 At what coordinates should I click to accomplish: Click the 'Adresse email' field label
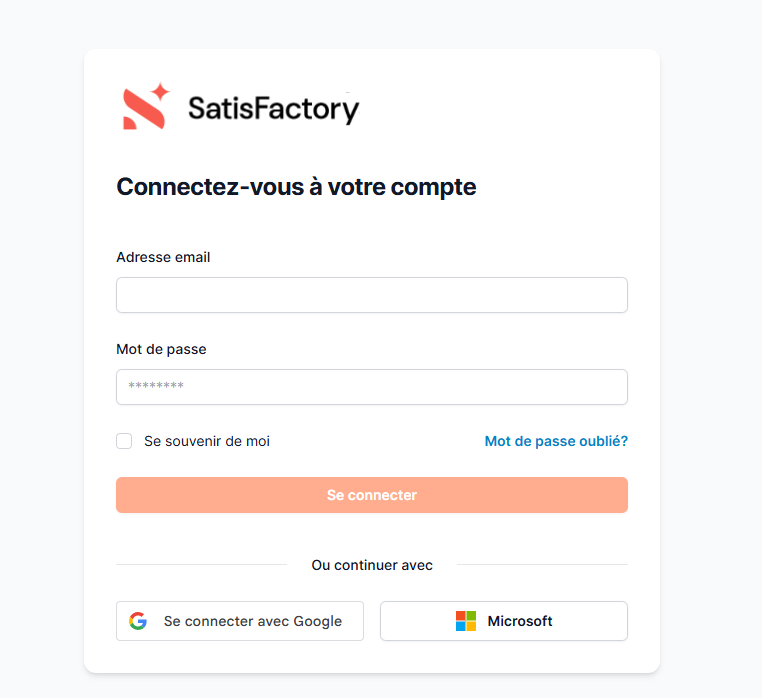coord(163,257)
